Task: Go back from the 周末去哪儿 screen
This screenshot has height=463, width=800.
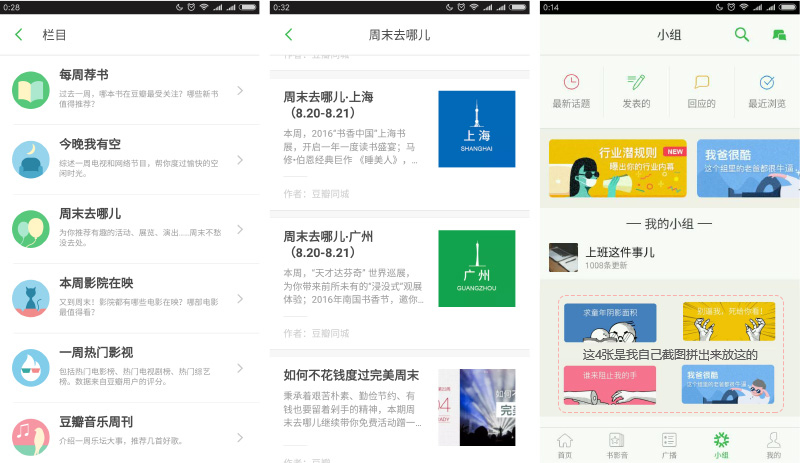Action: pos(289,35)
